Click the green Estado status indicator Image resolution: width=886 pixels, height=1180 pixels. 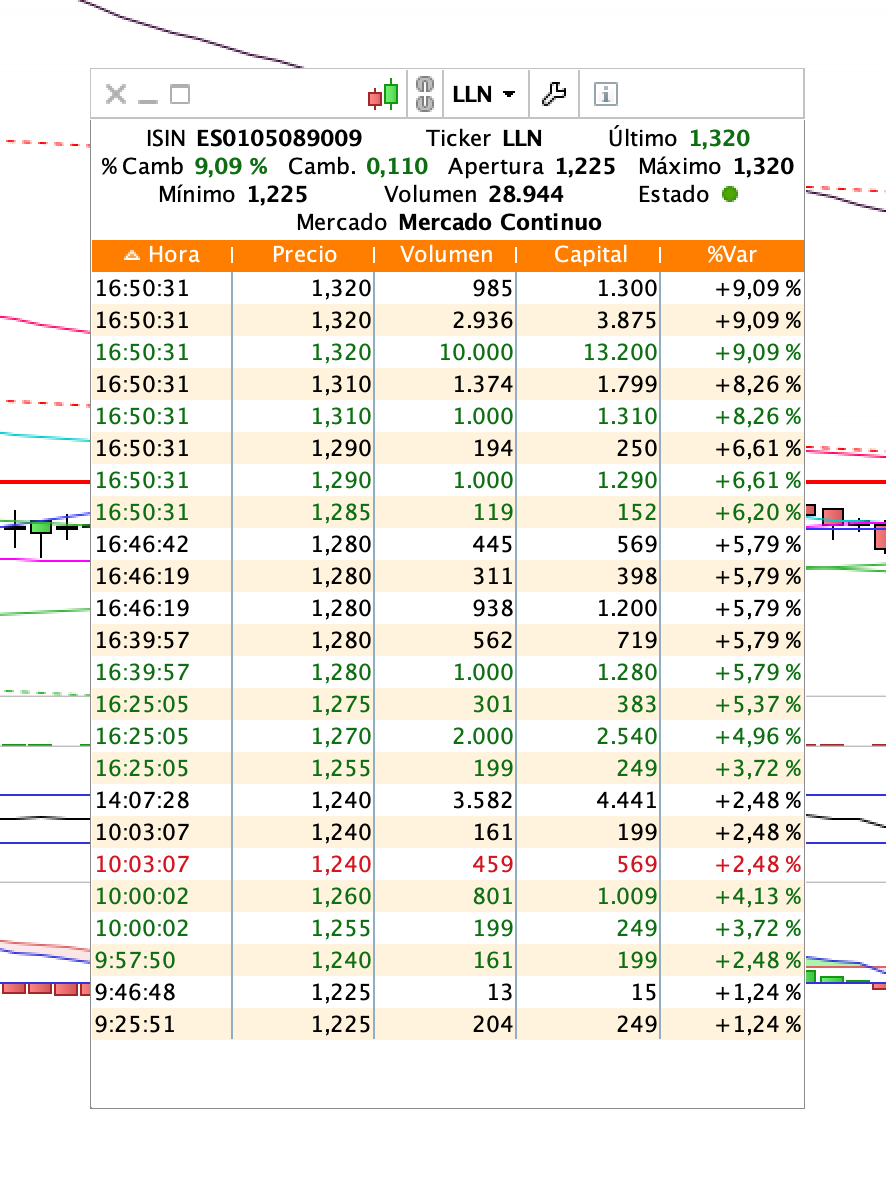point(729,194)
